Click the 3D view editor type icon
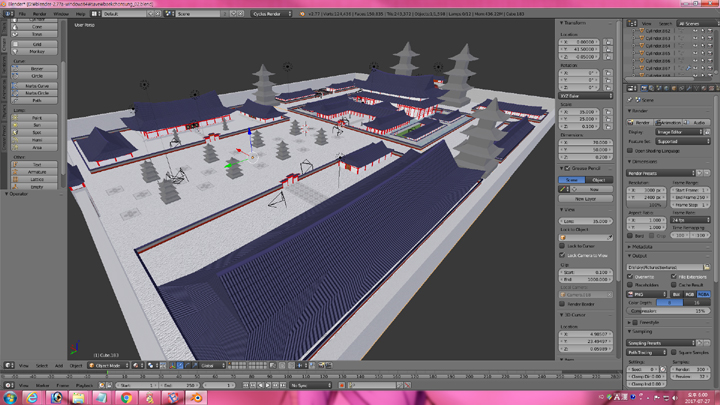The image size is (720, 405). [9, 366]
